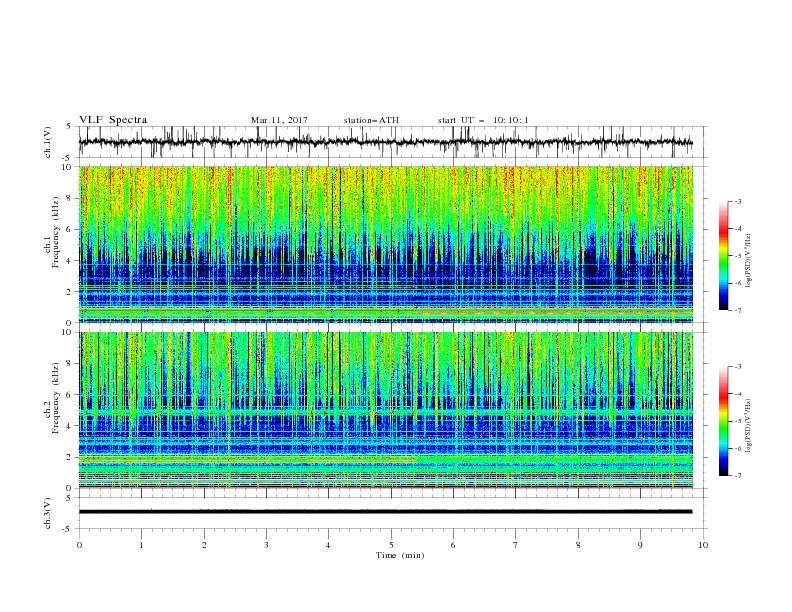Click time axis tick label "1"
Image resolution: width=792 pixels, height=612 pixels.
141,545
